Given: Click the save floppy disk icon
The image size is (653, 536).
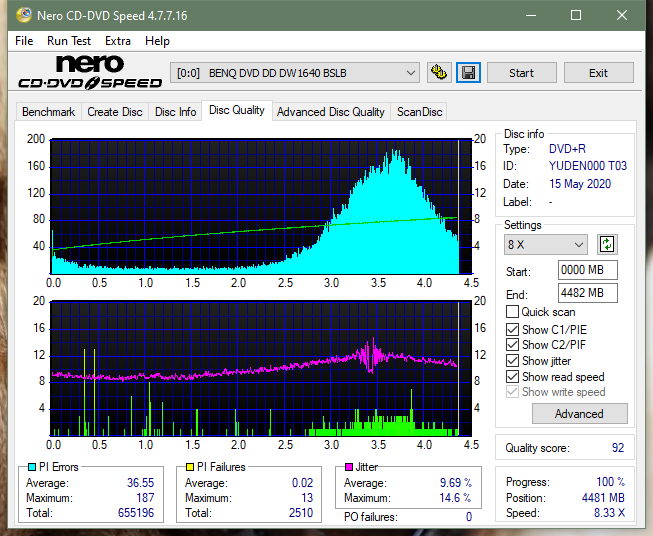Looking at the screenshot, I should pos(468,73).
